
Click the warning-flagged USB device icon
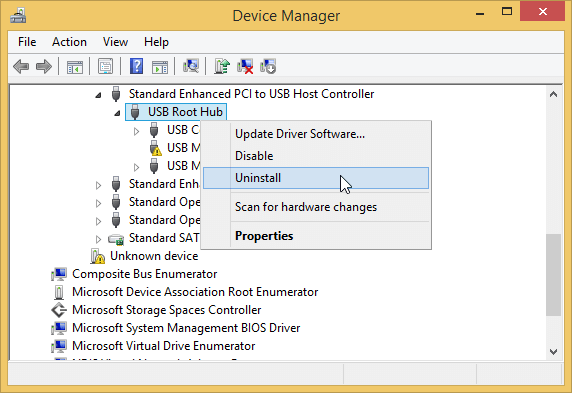[155, 148]
